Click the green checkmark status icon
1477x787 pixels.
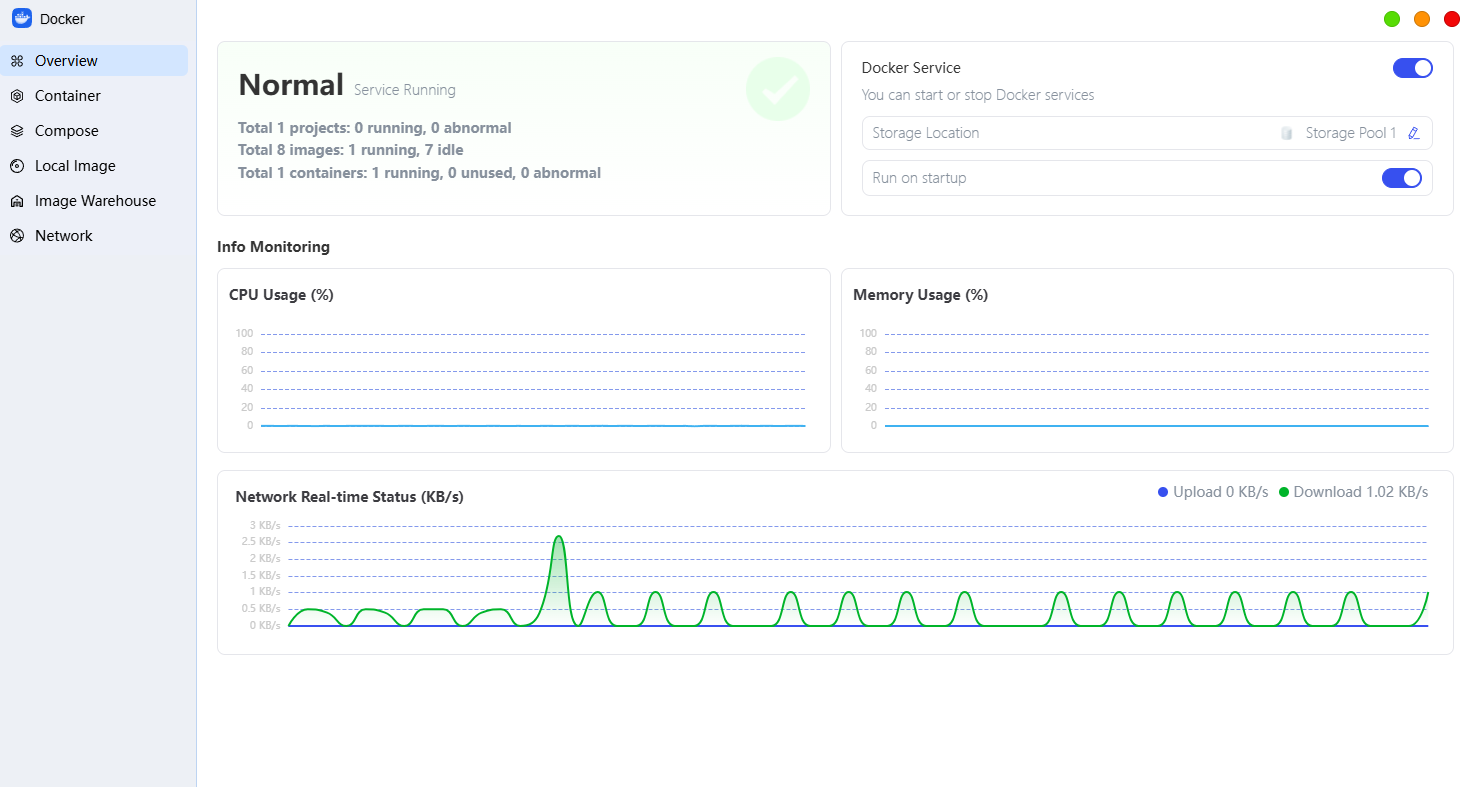click(x=778, y=90)
